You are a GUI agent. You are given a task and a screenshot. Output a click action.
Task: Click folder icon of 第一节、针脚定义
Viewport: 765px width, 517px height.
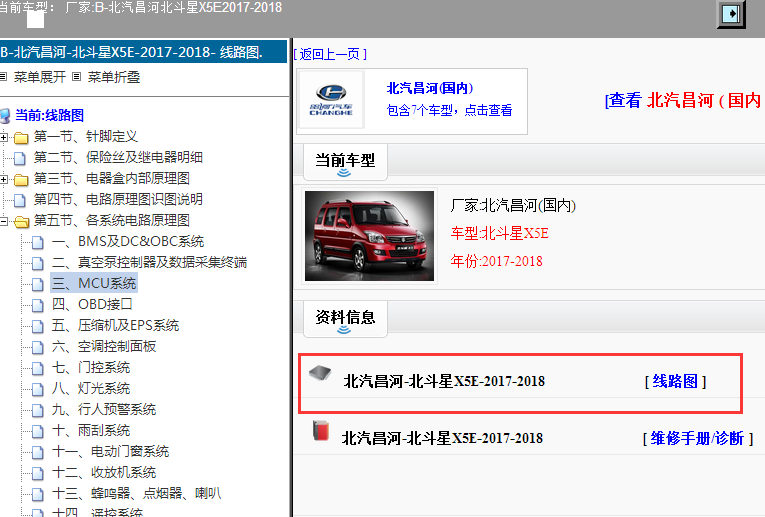(21, 138)
